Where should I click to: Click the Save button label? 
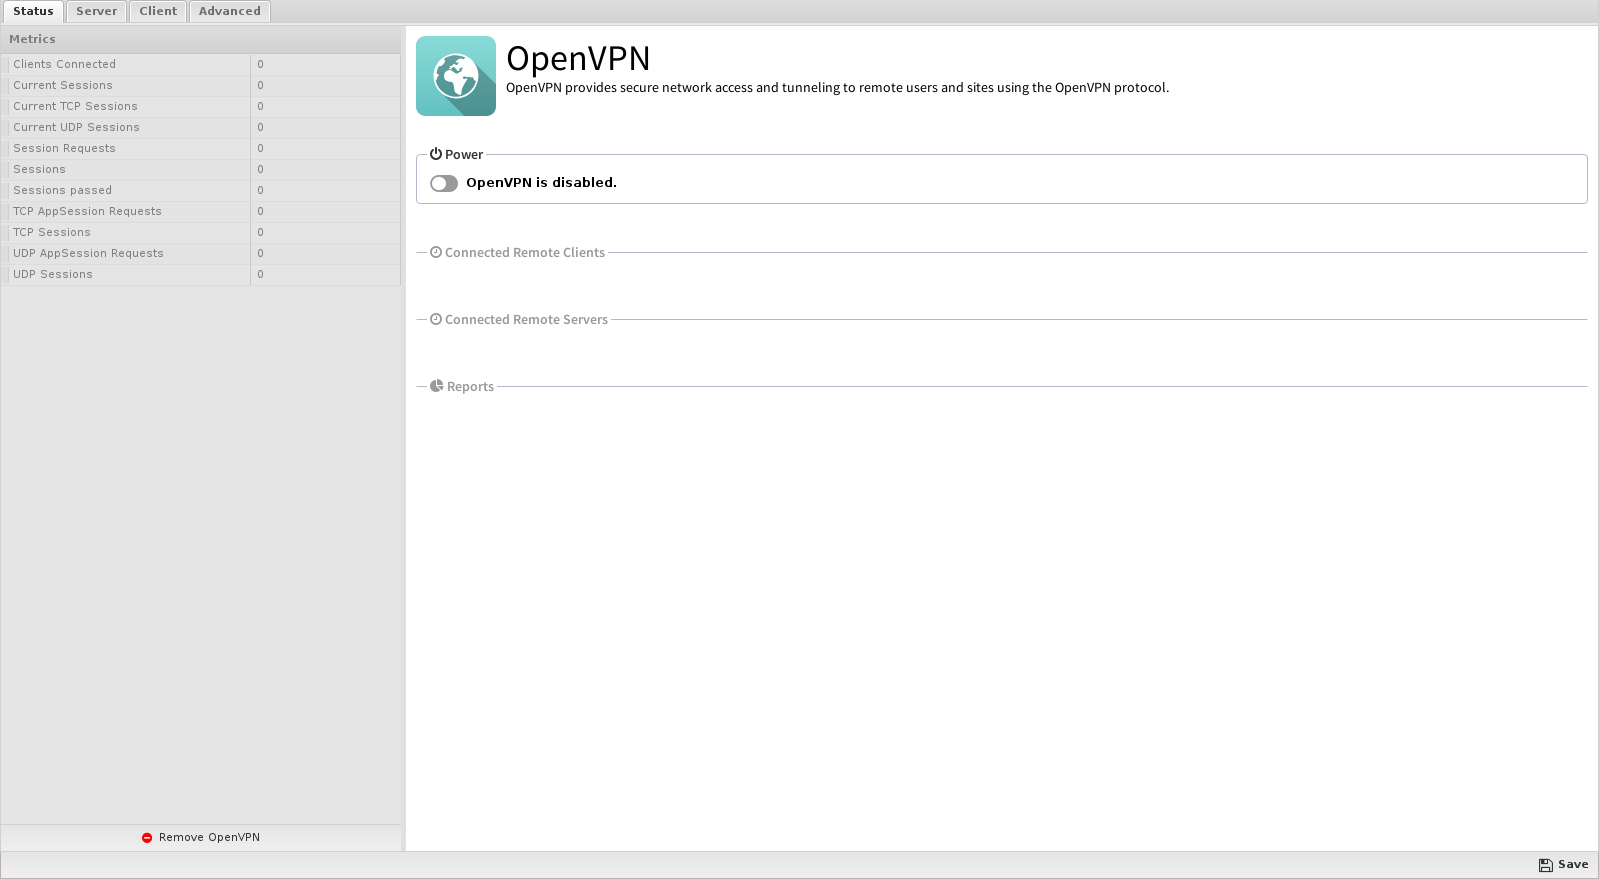click(x=1573, y=865)
